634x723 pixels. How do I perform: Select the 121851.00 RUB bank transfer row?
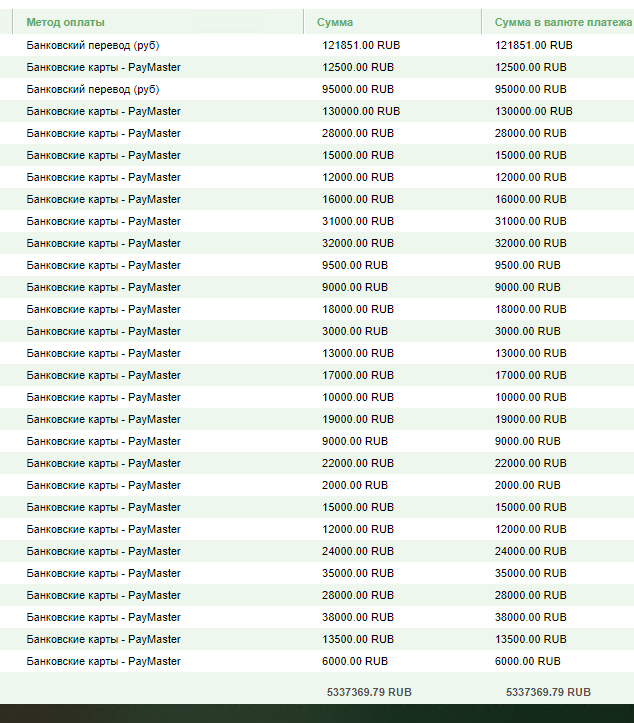tap(317, 45)
